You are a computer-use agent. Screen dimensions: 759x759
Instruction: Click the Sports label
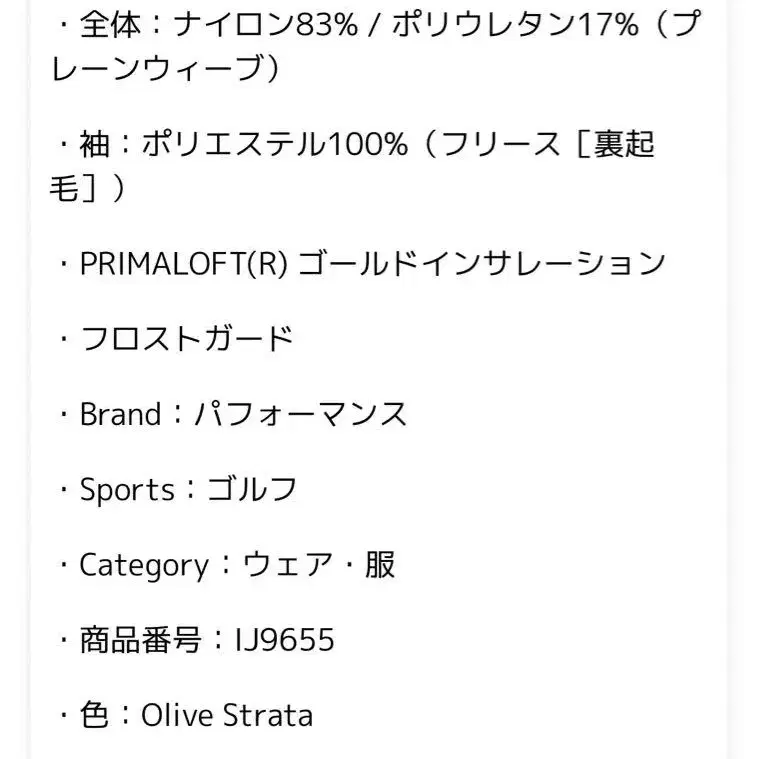coord(126,490)
